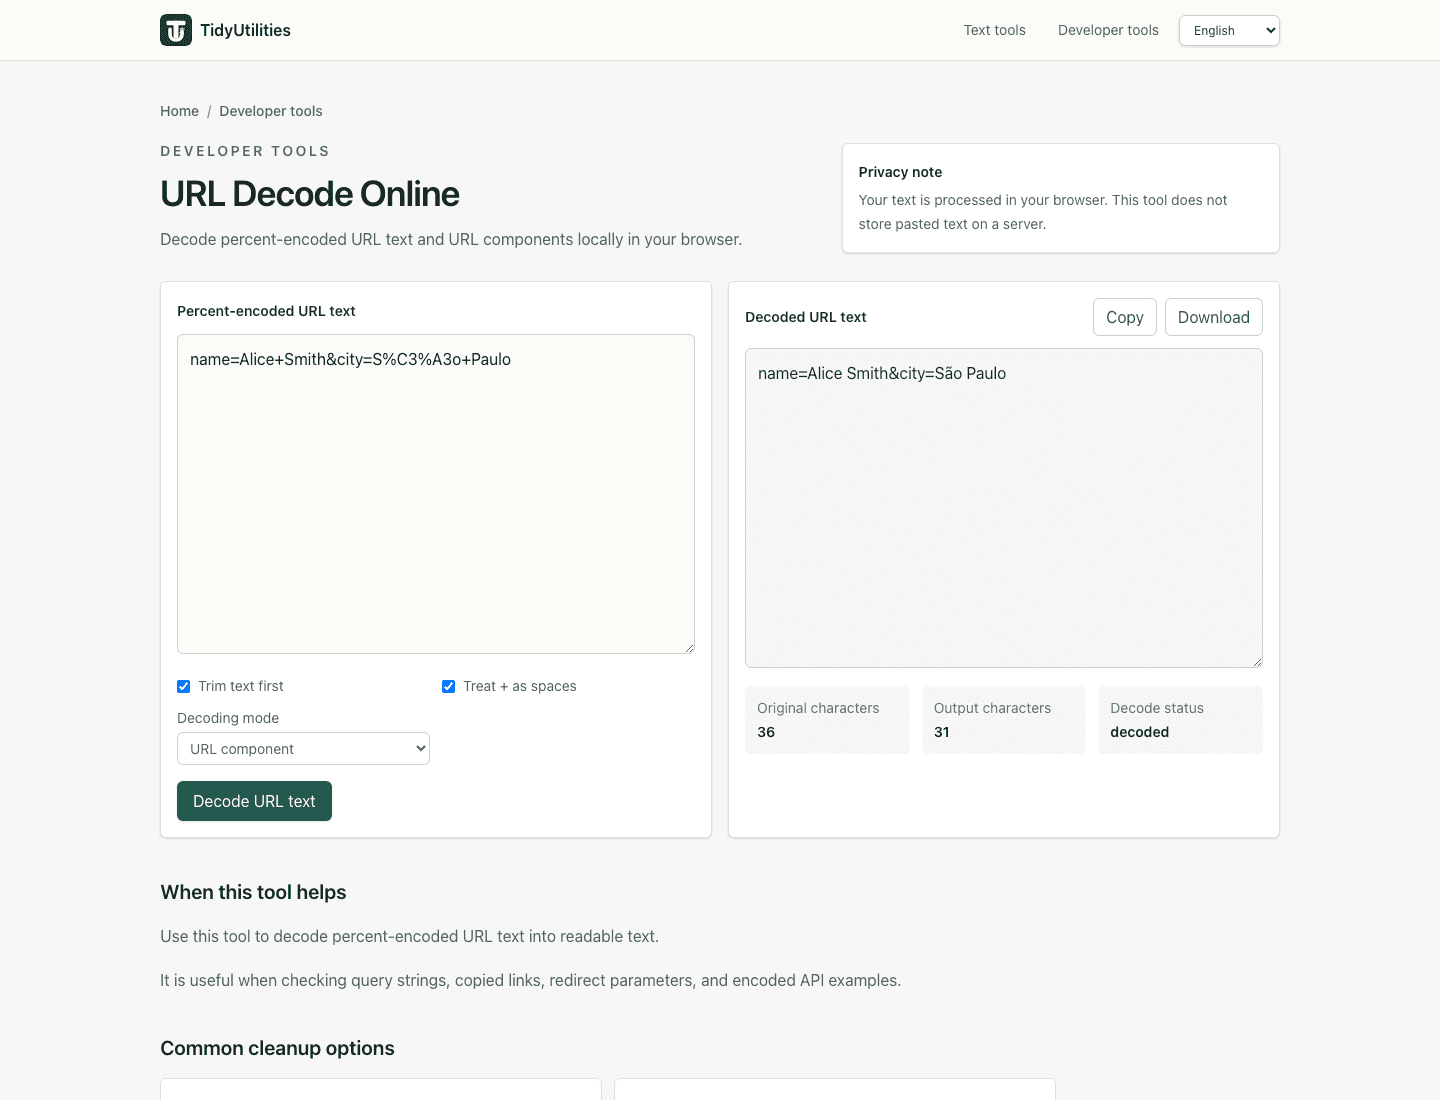Screen dimensions: 1440x1100
Task: Click the Privacy note heading
Action: pyautogui.click(x=900, y=172)
